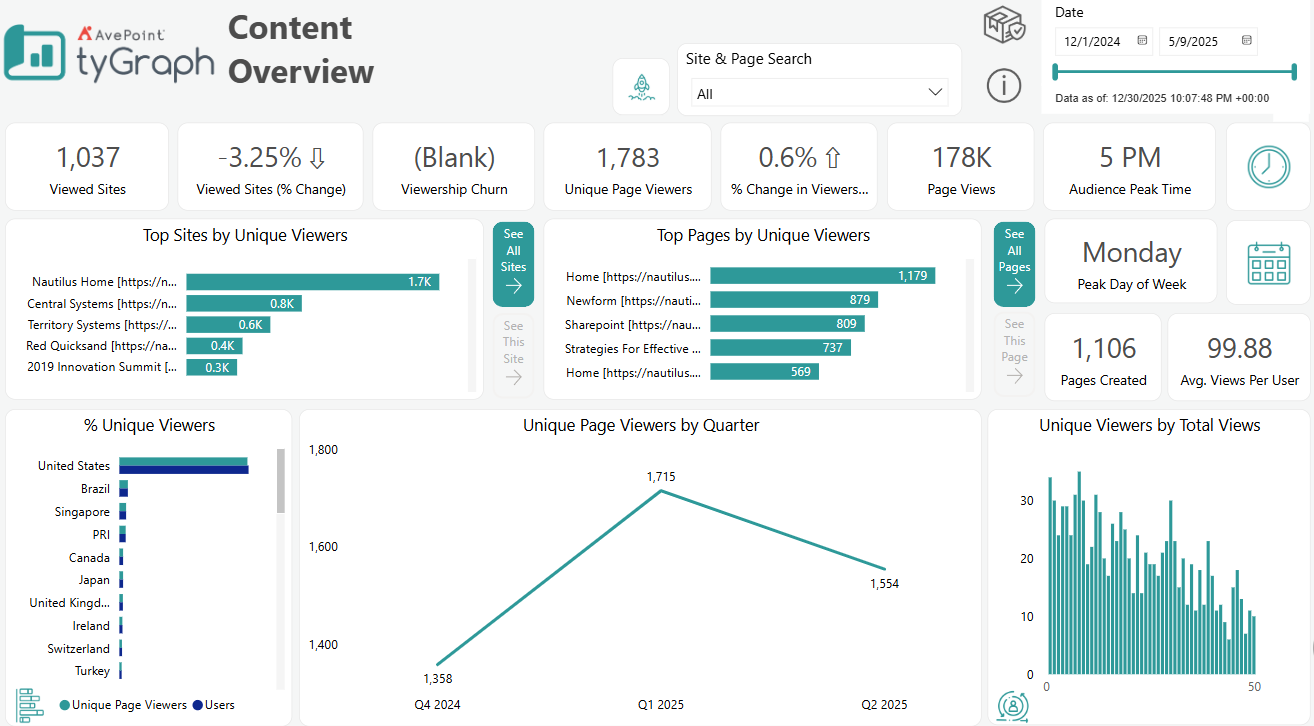The width and height of the screenshot is (1314, 726).
Task: Click Page Views 178K card
Action: click(961, 166)
